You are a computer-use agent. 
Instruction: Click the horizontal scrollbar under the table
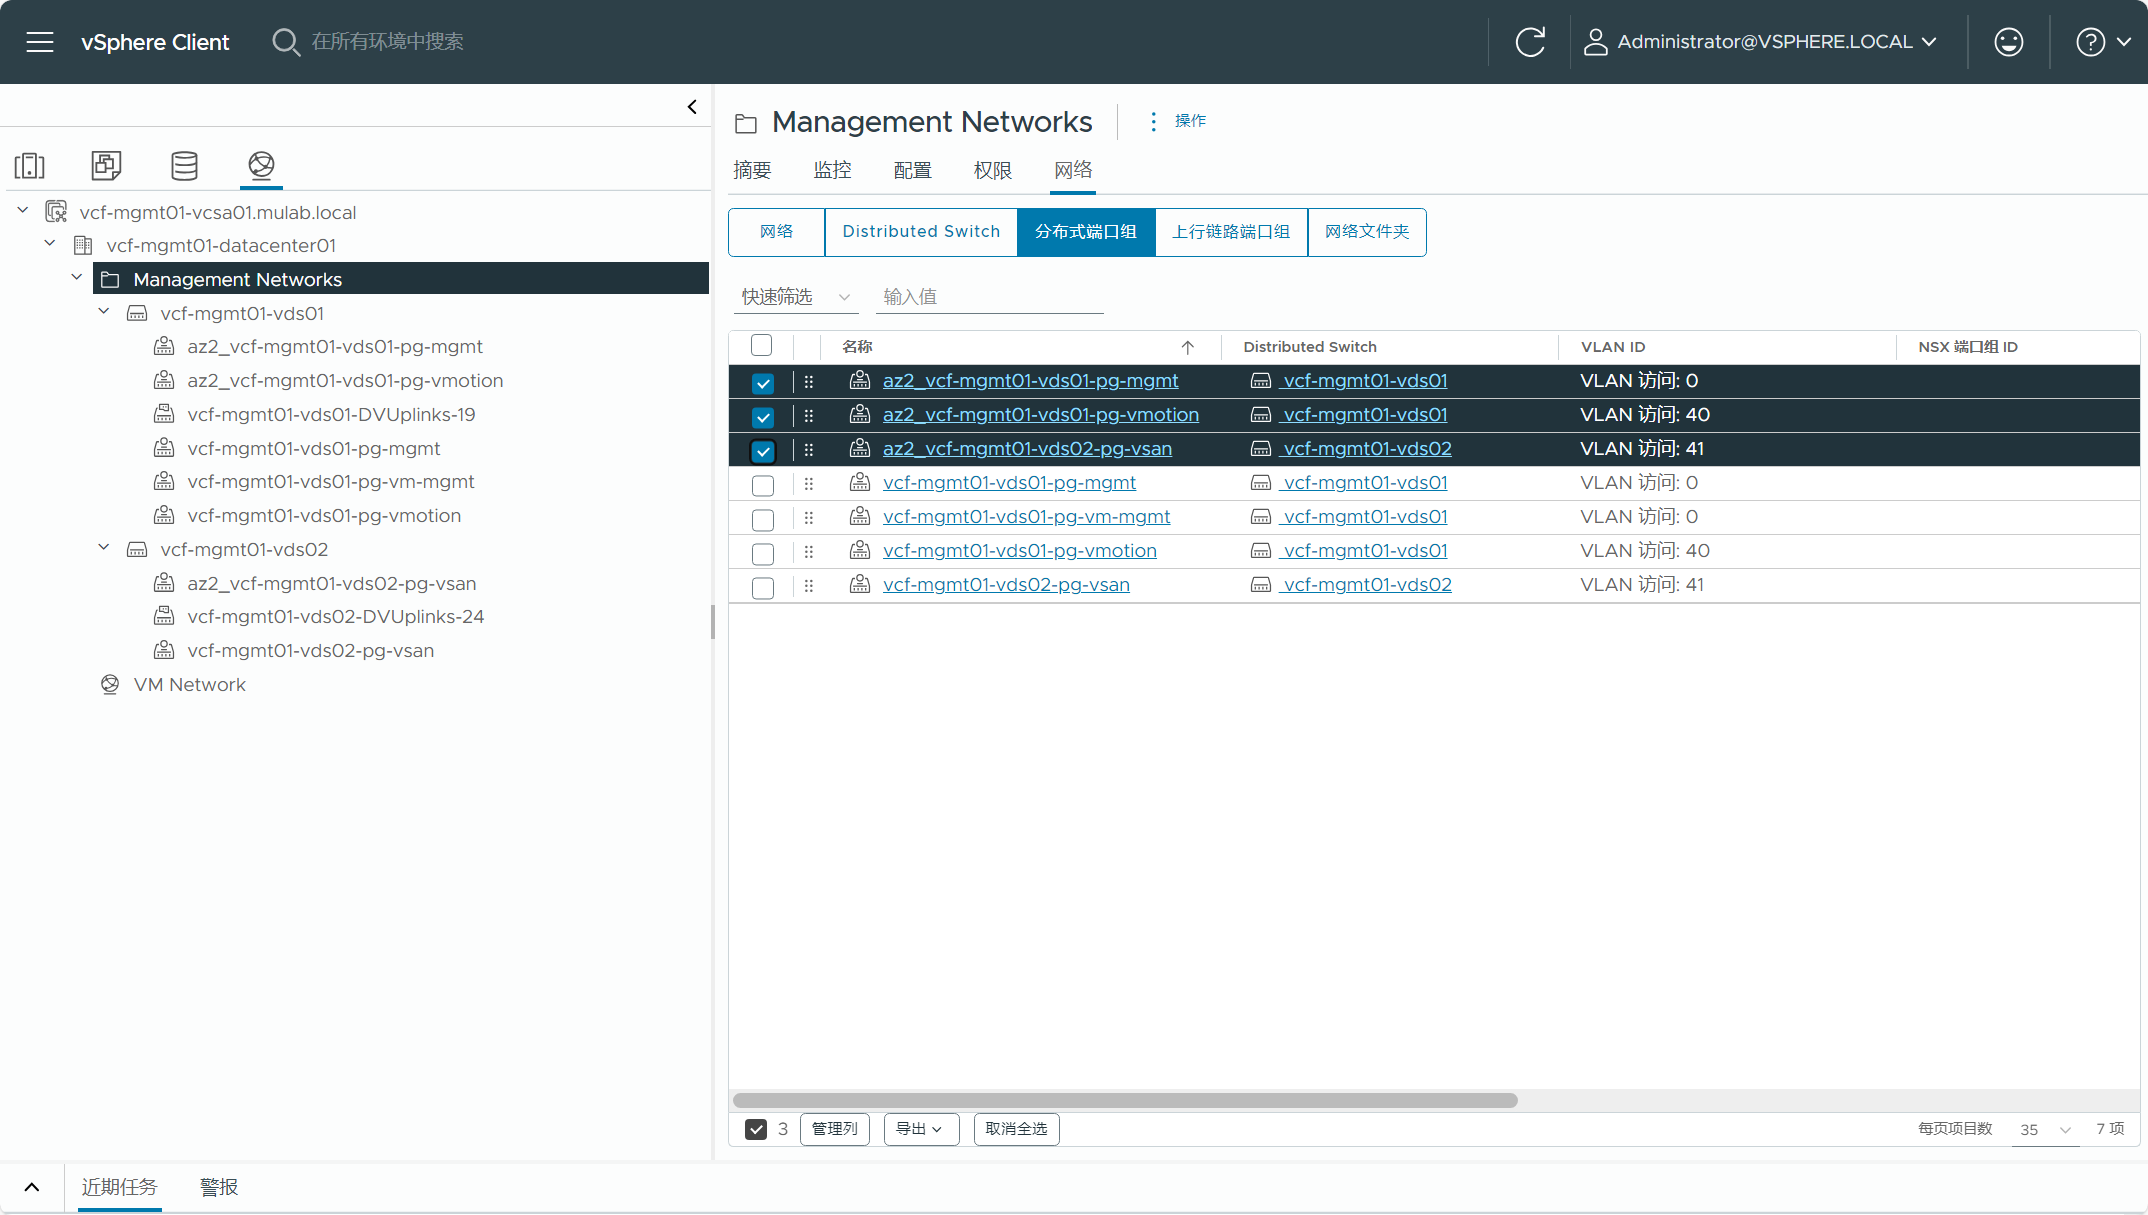[x=1125, y=1100]
